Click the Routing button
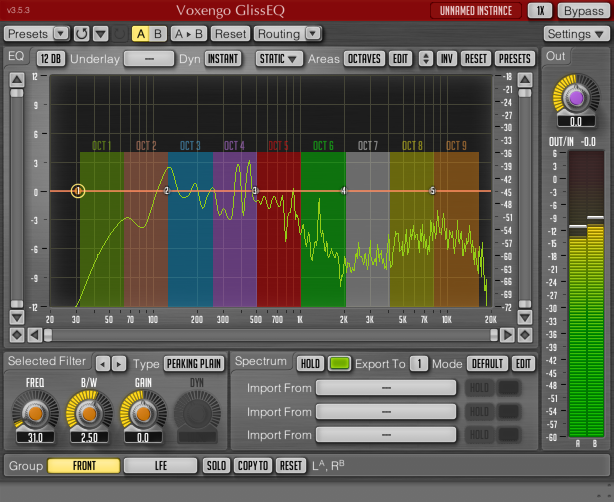The image size is (614, 502). pos(279,34)
